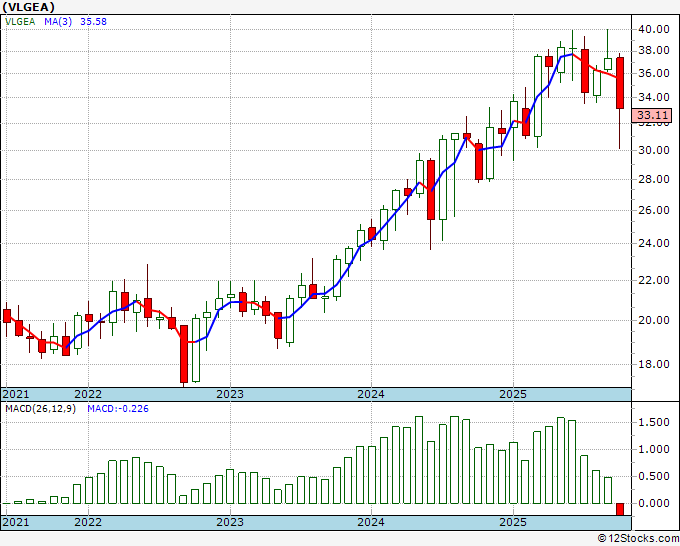680x546 pixels.
Task: Click the 28.00 price axis label
Action: 653,179
